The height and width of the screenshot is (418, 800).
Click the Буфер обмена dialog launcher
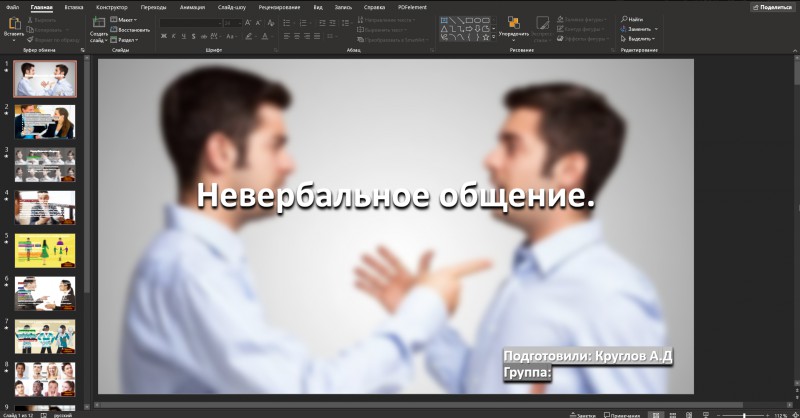point(83,50)
